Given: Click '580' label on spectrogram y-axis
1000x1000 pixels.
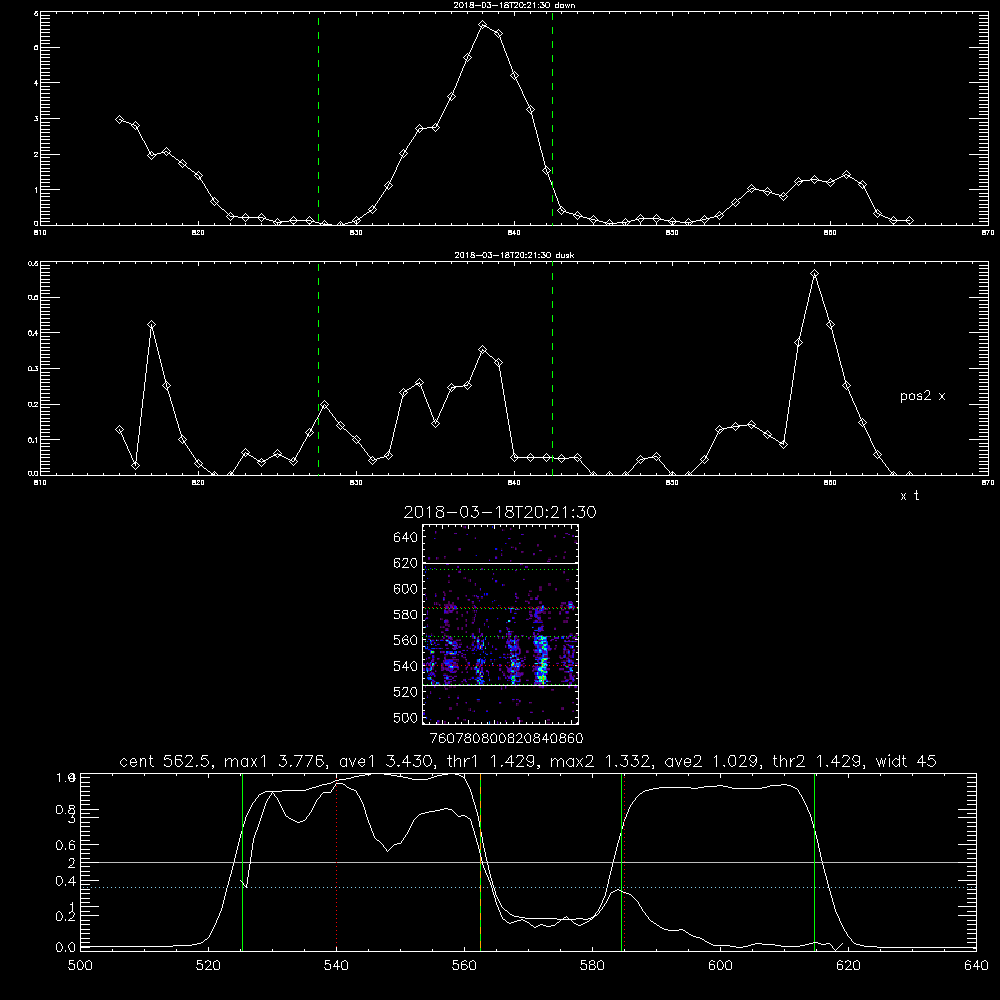Looking at the screenshot, I should coord(406,615).
